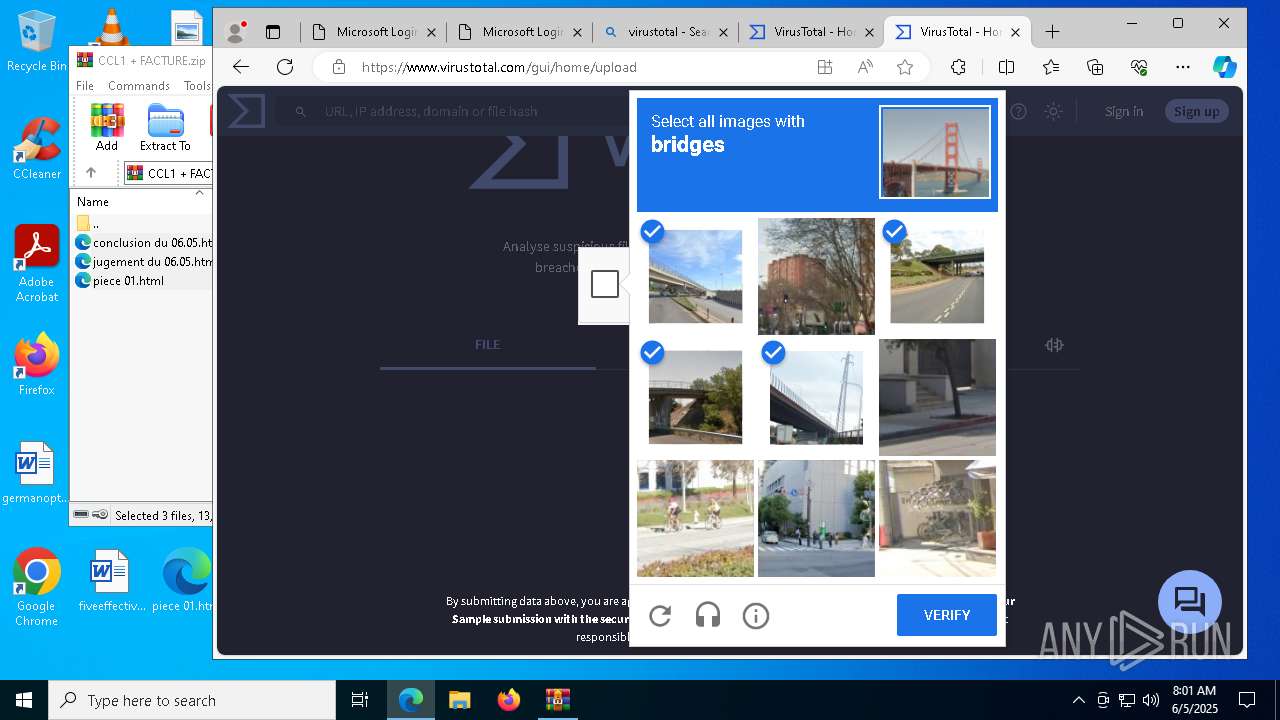Screen dimensions: 1280x720
Task: Switch to the inactive VirusTotal Home tab
Action: click(x=812, y=32)
